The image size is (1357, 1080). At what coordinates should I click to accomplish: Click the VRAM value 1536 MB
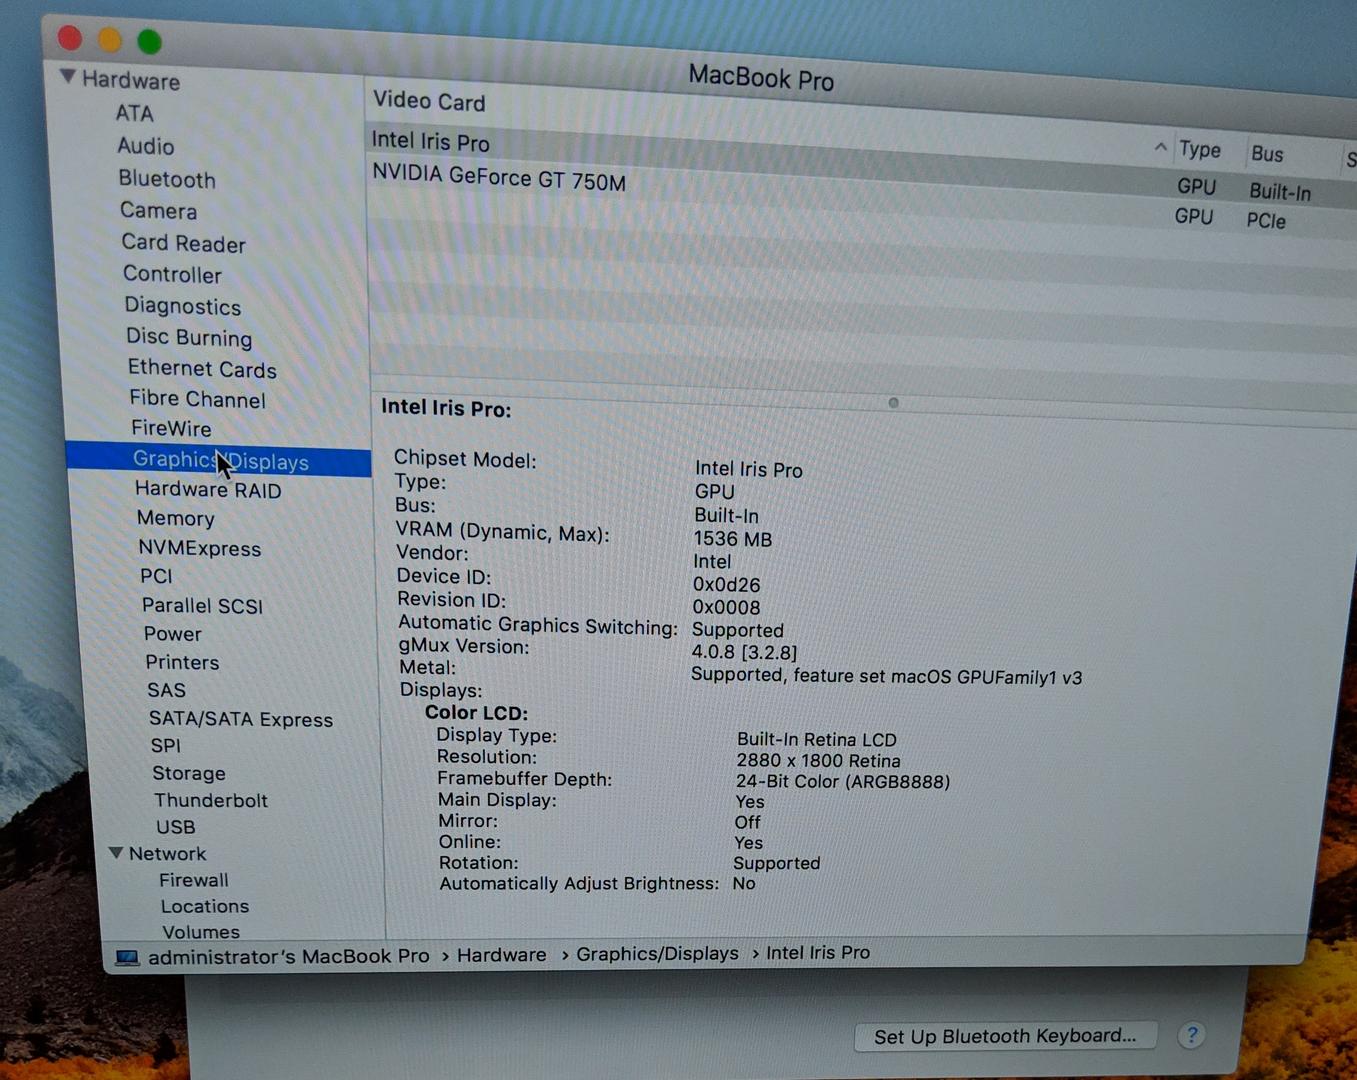pyautogui.click(x=733, y=539)
